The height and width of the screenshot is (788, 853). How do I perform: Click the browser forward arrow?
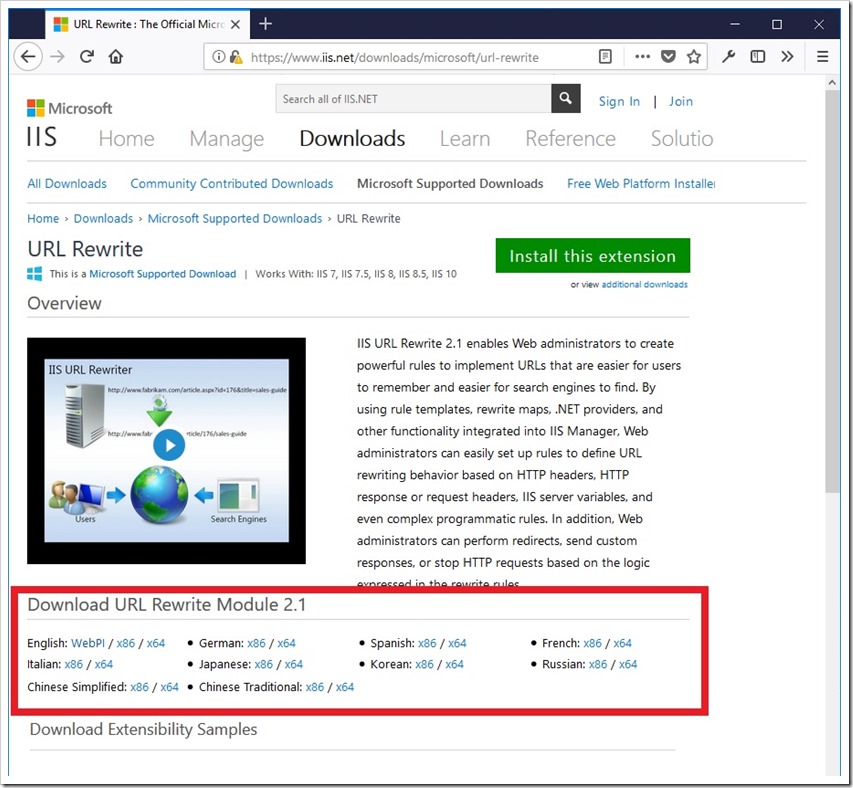58,57
